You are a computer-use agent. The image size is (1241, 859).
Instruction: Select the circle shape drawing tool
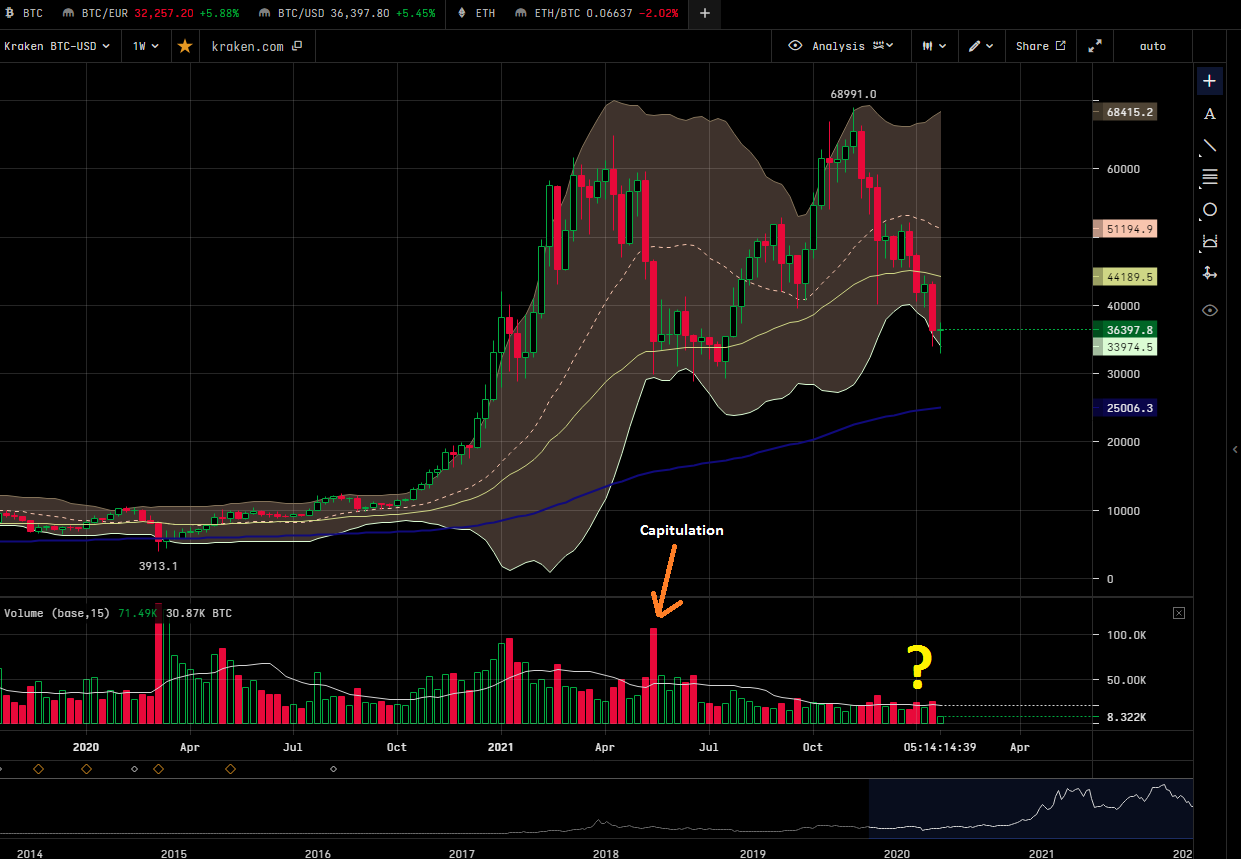pyautogui.click(x=1210, y=209)
